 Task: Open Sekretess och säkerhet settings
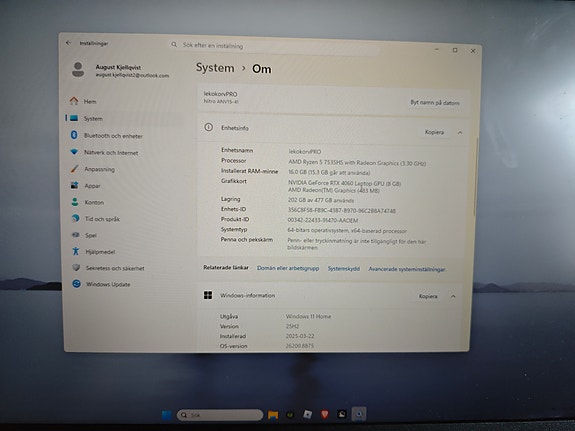tap(108, 268)
